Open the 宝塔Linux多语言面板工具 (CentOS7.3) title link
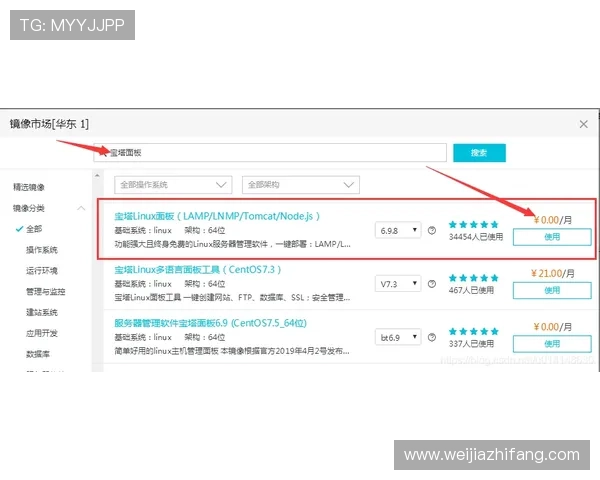 point(198,270)
